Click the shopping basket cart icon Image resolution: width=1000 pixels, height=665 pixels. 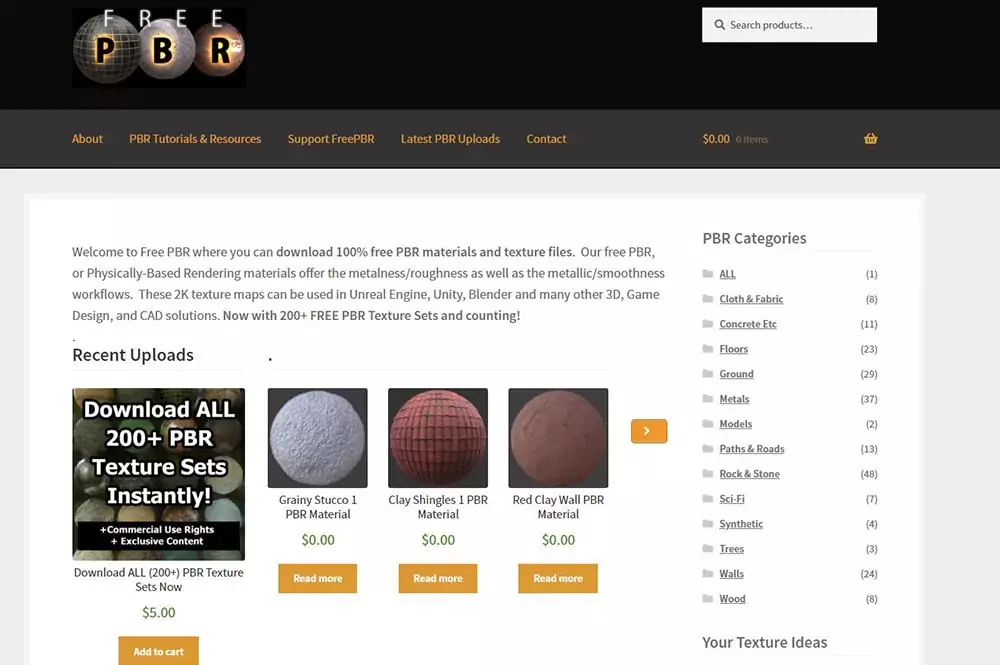tap(871, 138)
